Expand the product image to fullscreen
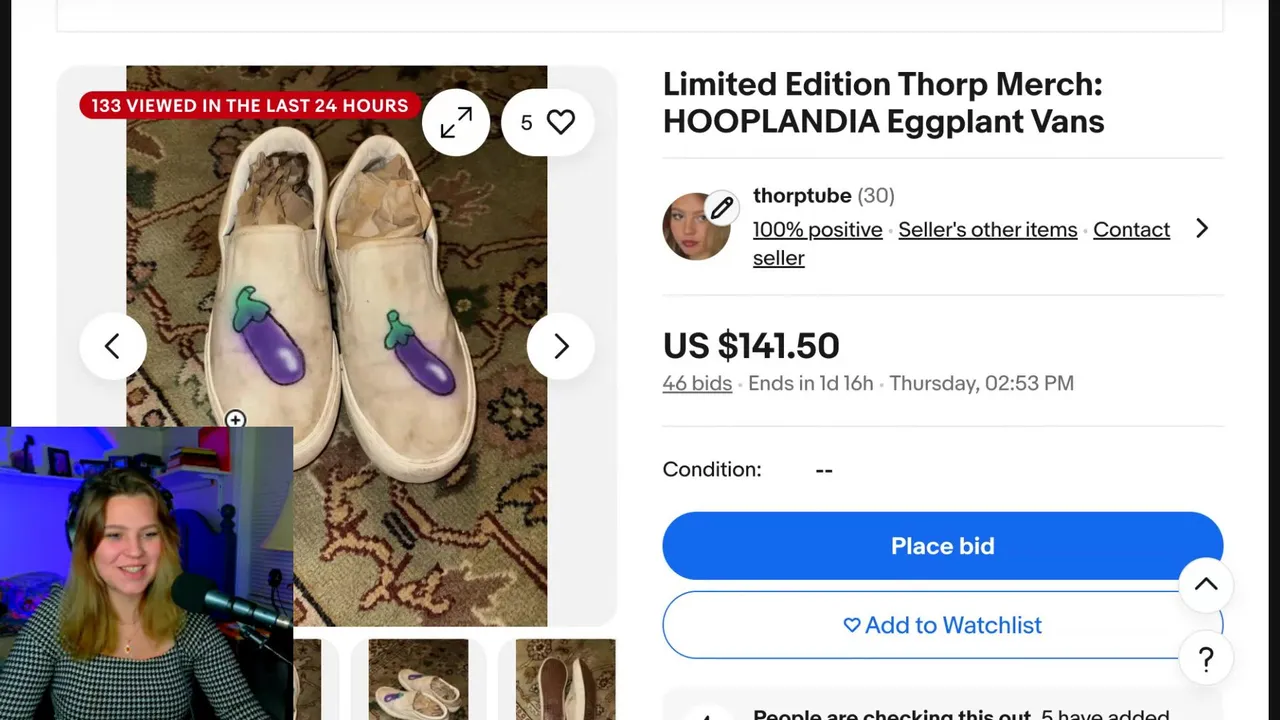 coord(456,122)
